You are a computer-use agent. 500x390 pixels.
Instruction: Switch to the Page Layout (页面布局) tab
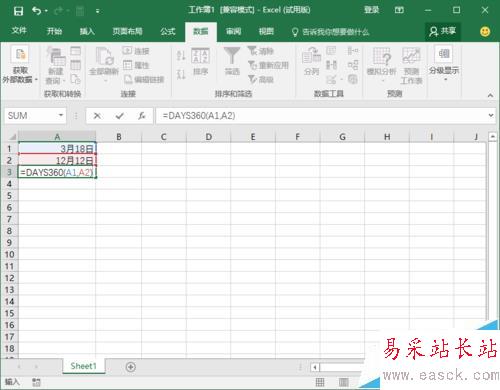coord(127,31)
